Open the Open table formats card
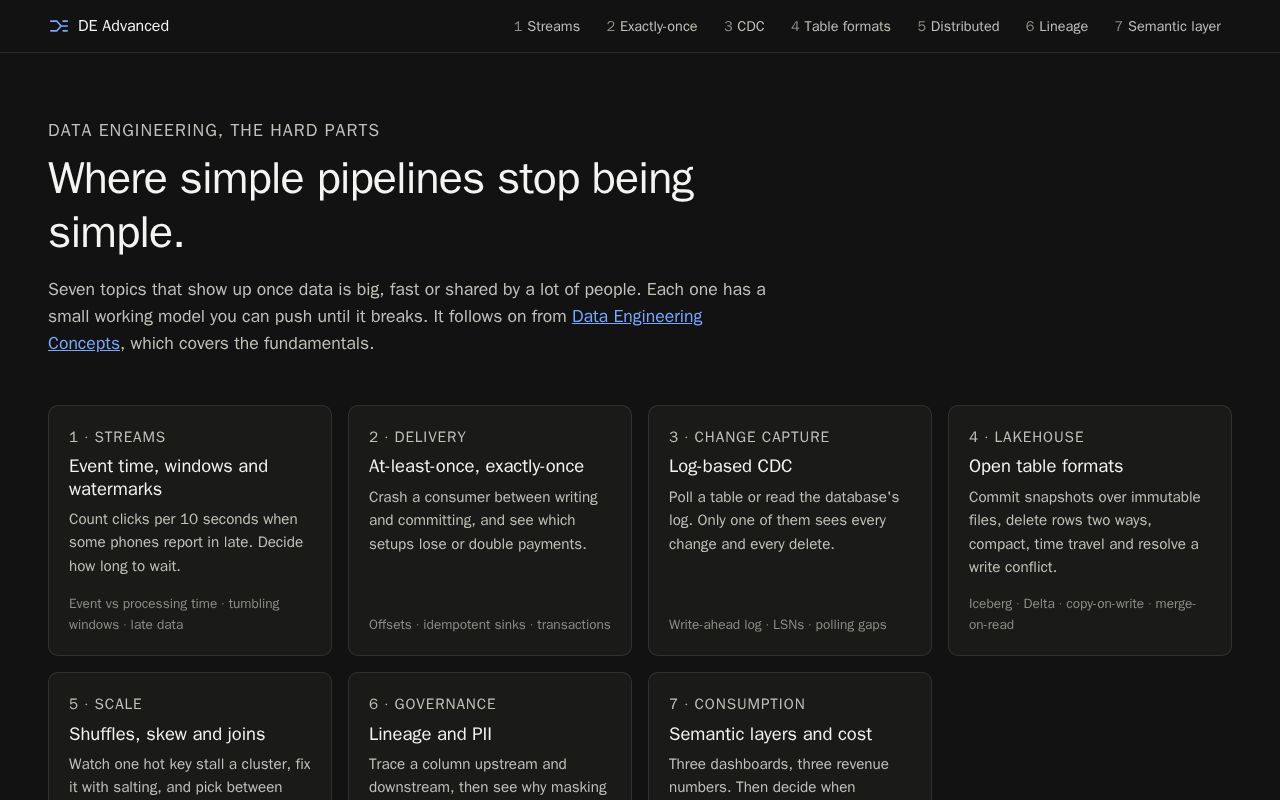The height and width of the screenshot is (800, 1280). click(1090, 530)
